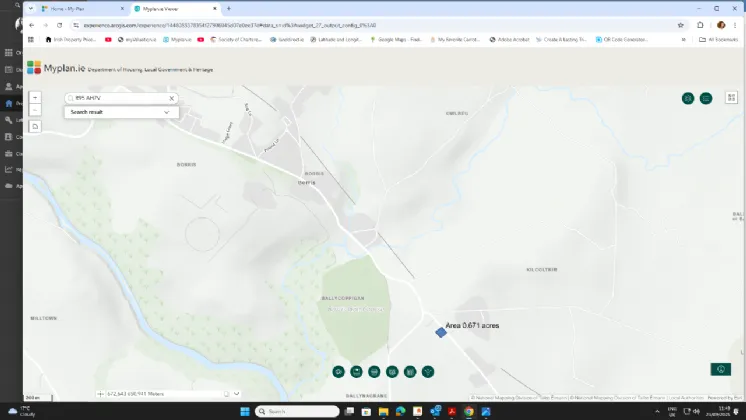Open the Myplan.ie bookmark

[x=177, y=39]
